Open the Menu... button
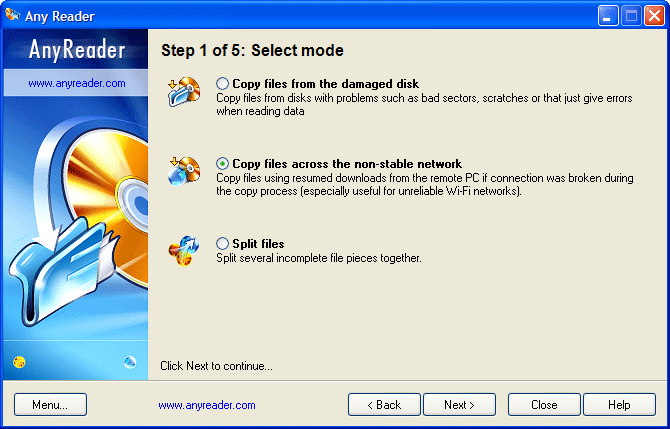Image resolution: width=670 pixels, height=429 pixels. (x=50, y=405)
